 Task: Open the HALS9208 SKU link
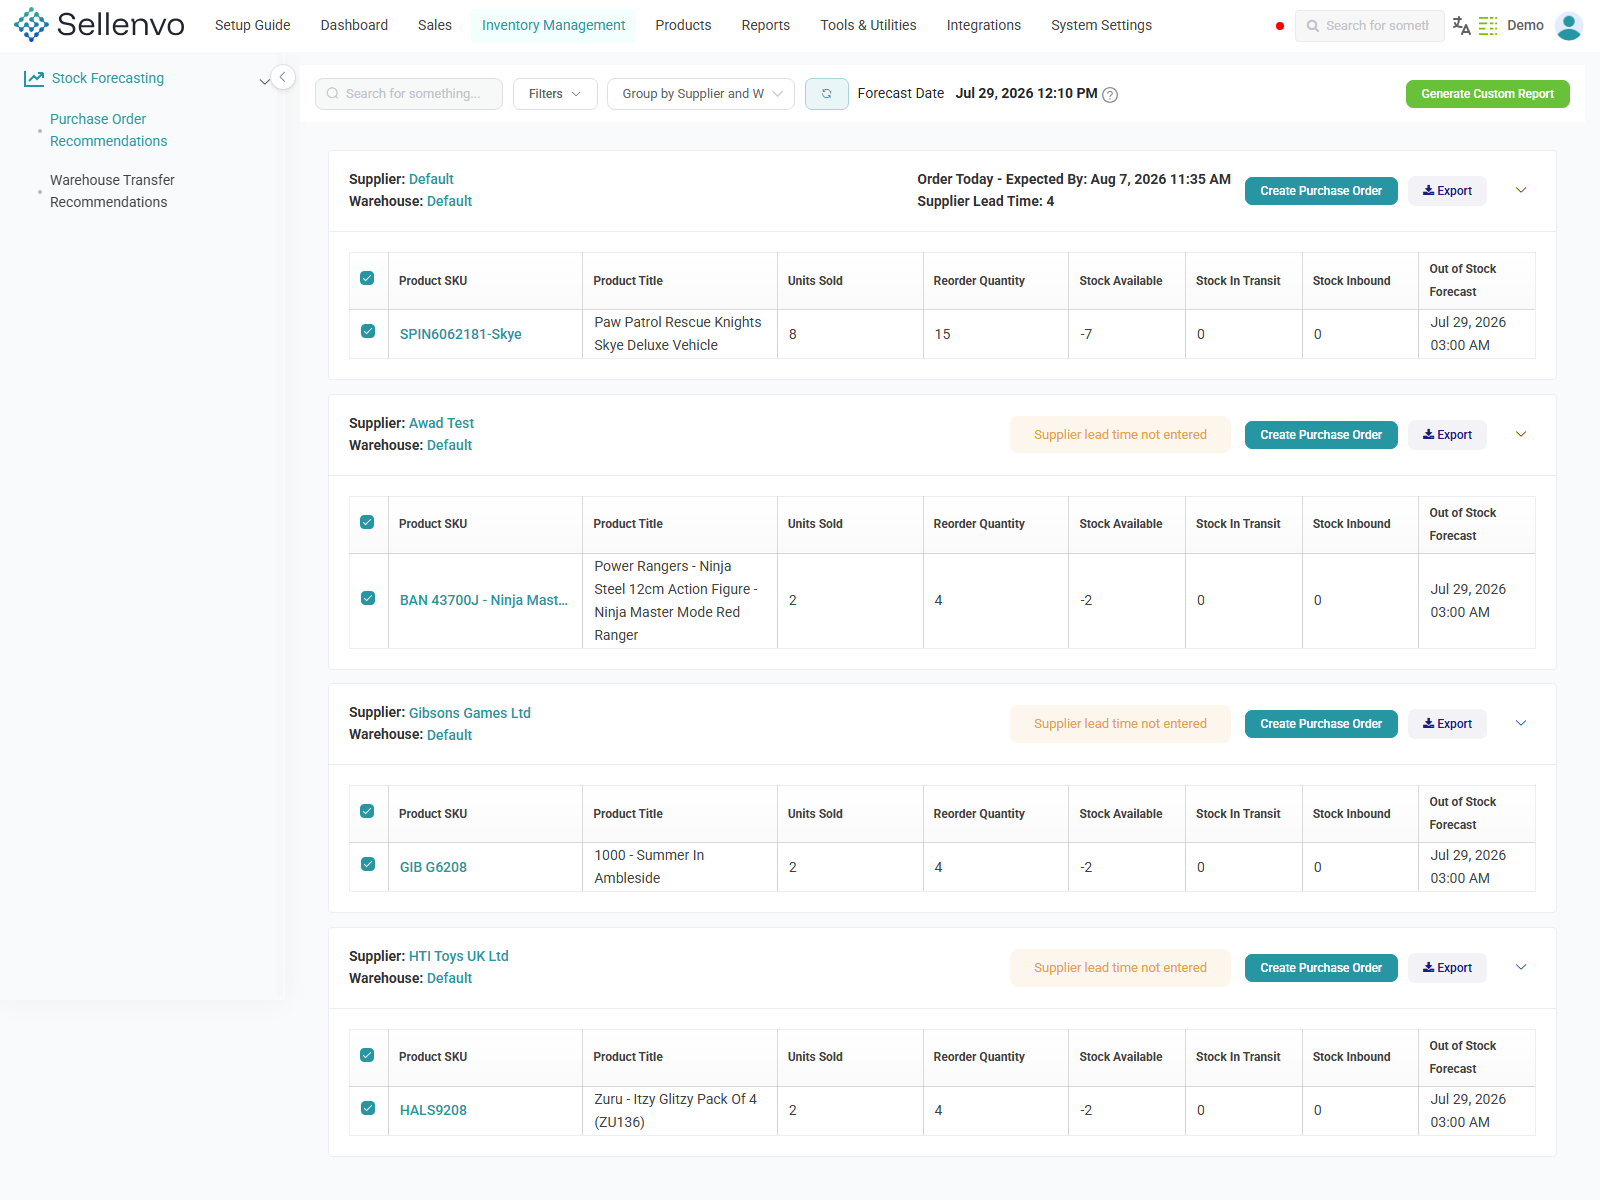(x=433, y=1110)
